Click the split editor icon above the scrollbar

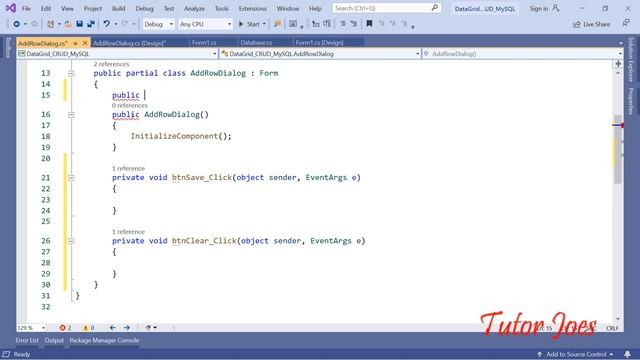tap(618, 64)
